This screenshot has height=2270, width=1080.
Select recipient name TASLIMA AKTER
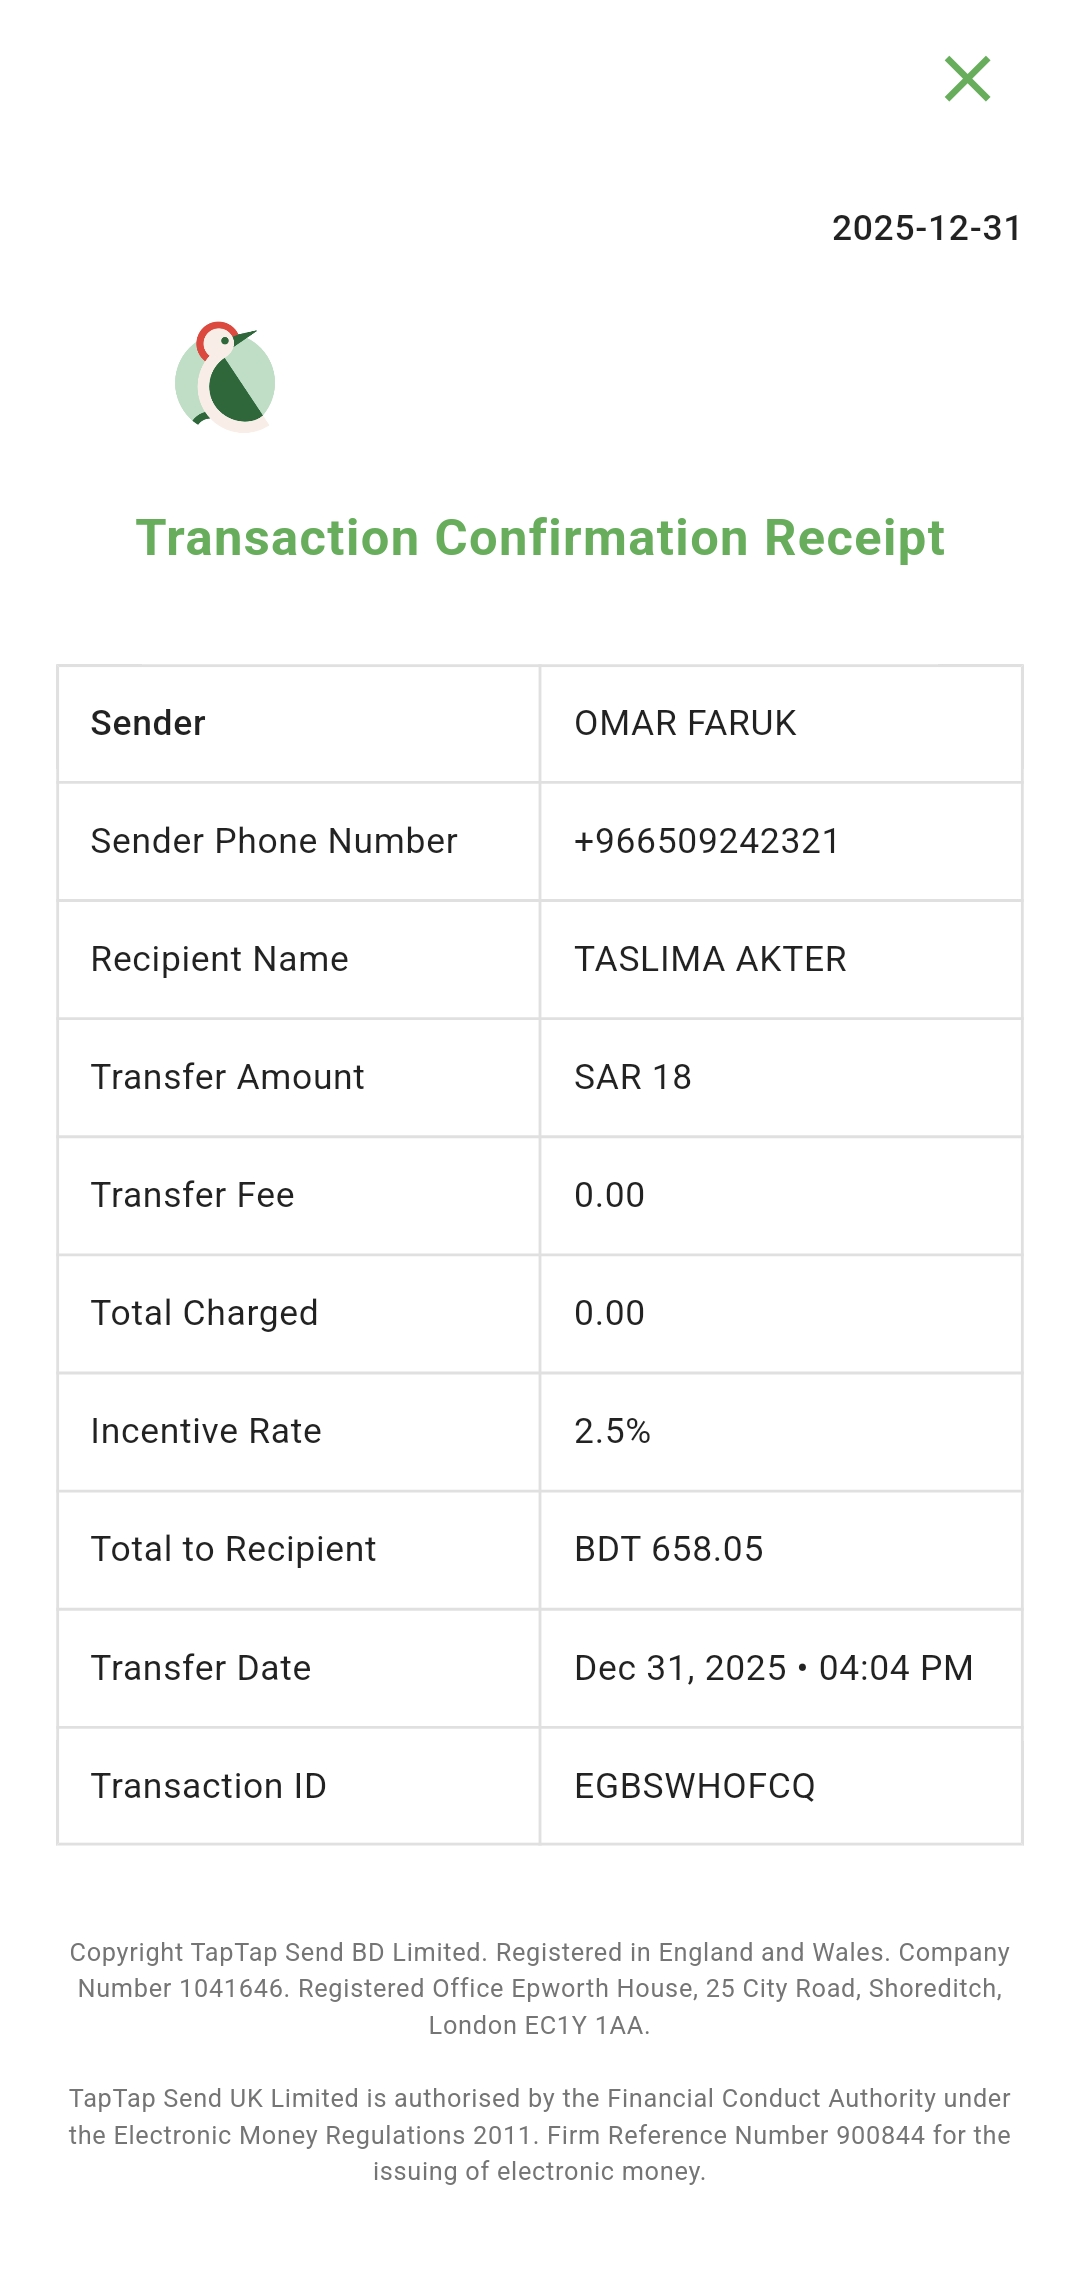[710, 959]
